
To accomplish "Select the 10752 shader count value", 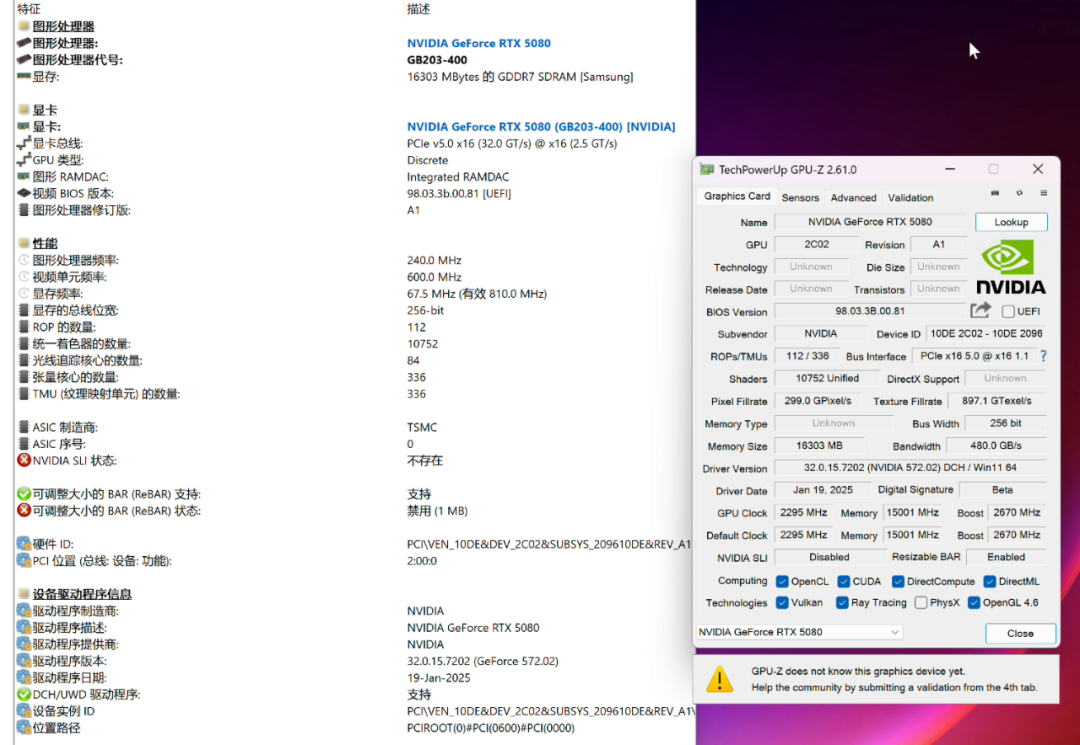I will (422, 344).
